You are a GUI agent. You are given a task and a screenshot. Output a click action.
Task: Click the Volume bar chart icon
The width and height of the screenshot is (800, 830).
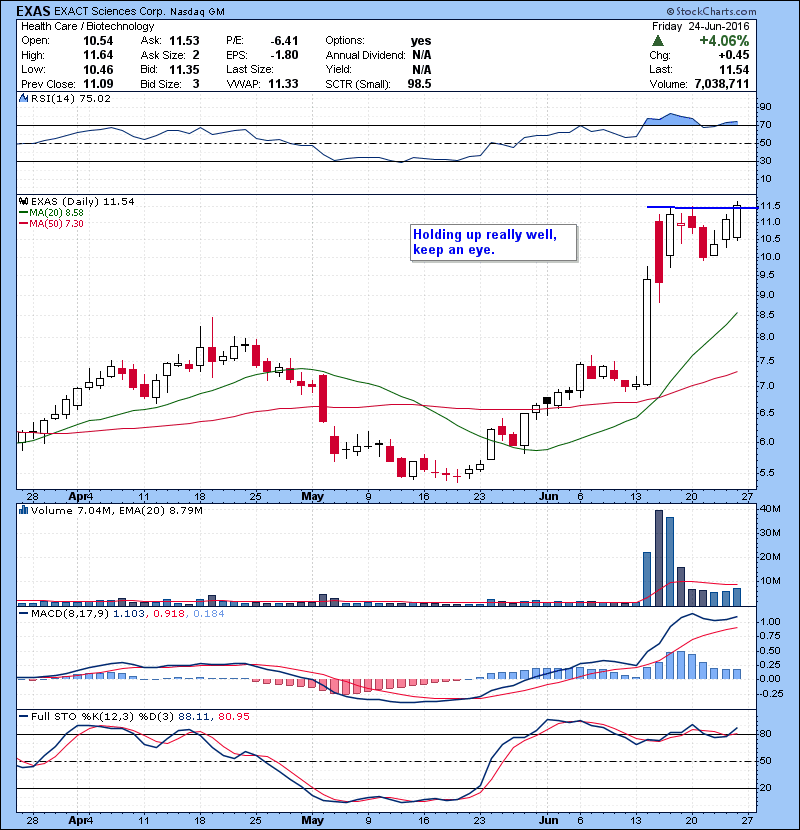tap(23, 510)
